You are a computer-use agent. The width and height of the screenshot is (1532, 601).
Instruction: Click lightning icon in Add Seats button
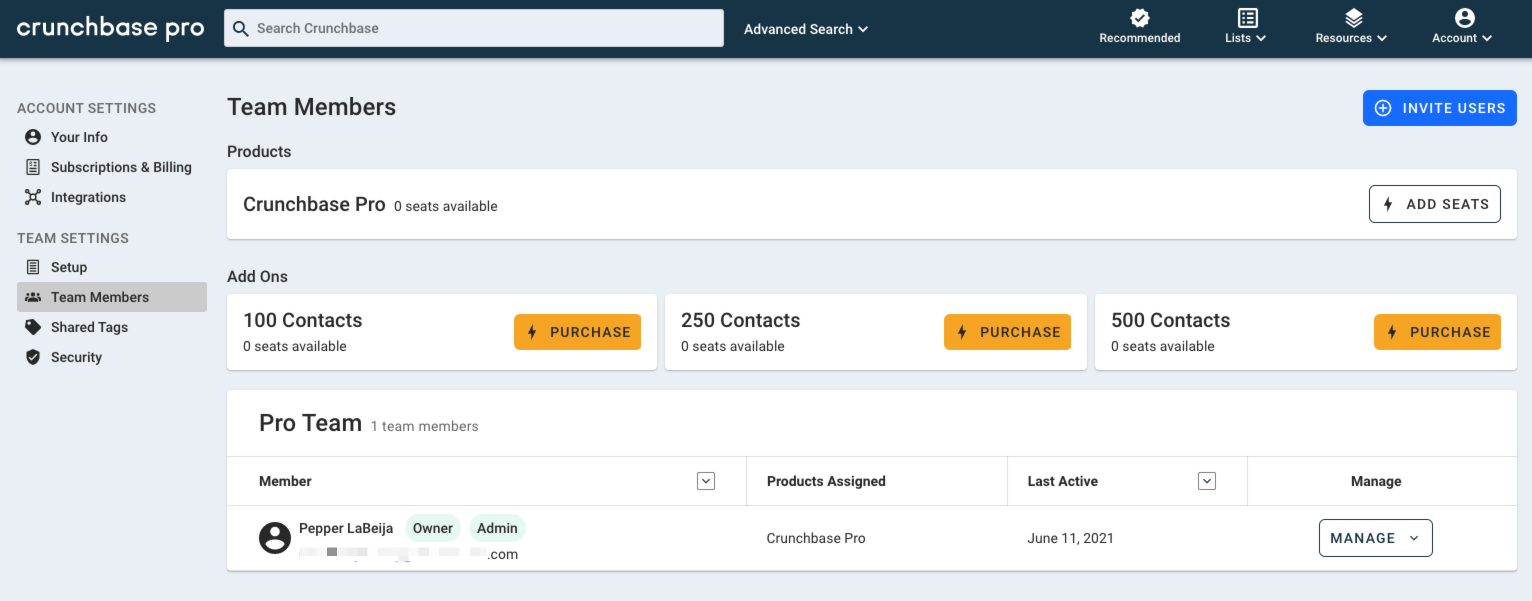[1388, 204]
